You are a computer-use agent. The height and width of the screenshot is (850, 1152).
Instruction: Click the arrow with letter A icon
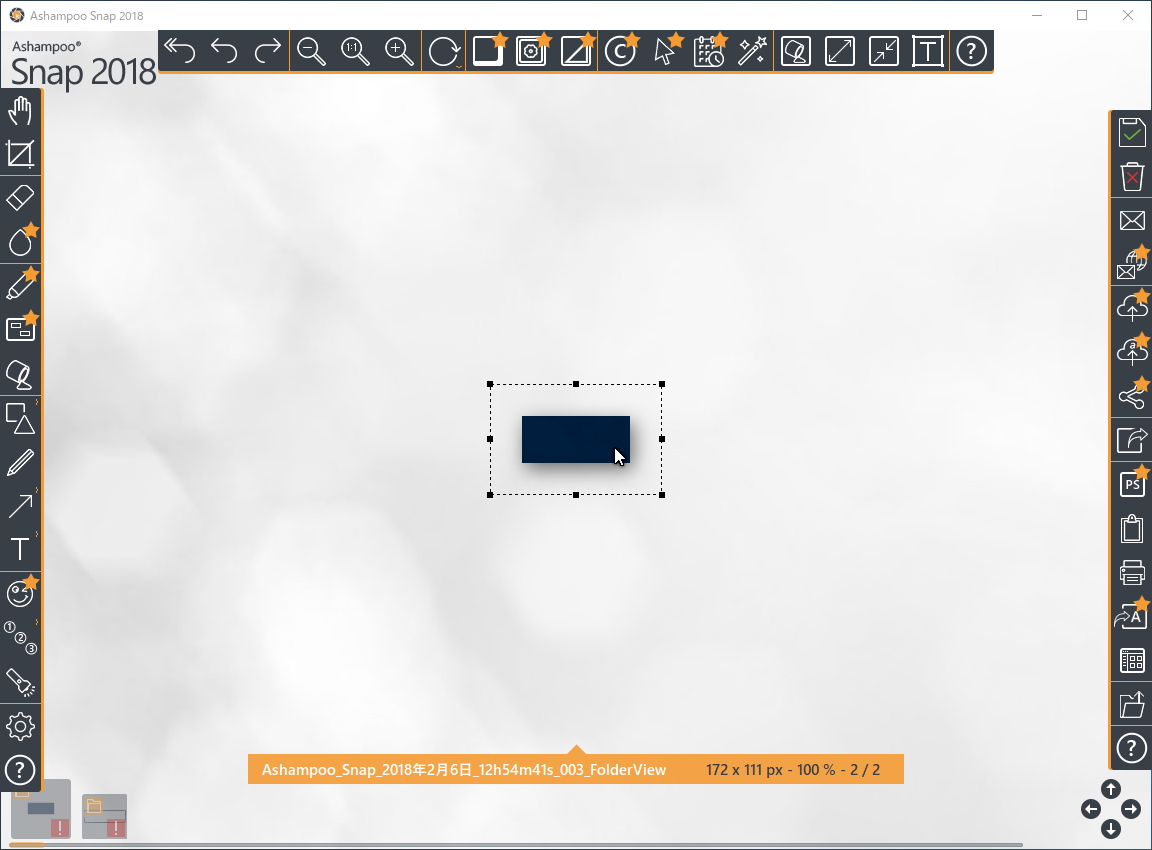click(x=1132, y=616)
